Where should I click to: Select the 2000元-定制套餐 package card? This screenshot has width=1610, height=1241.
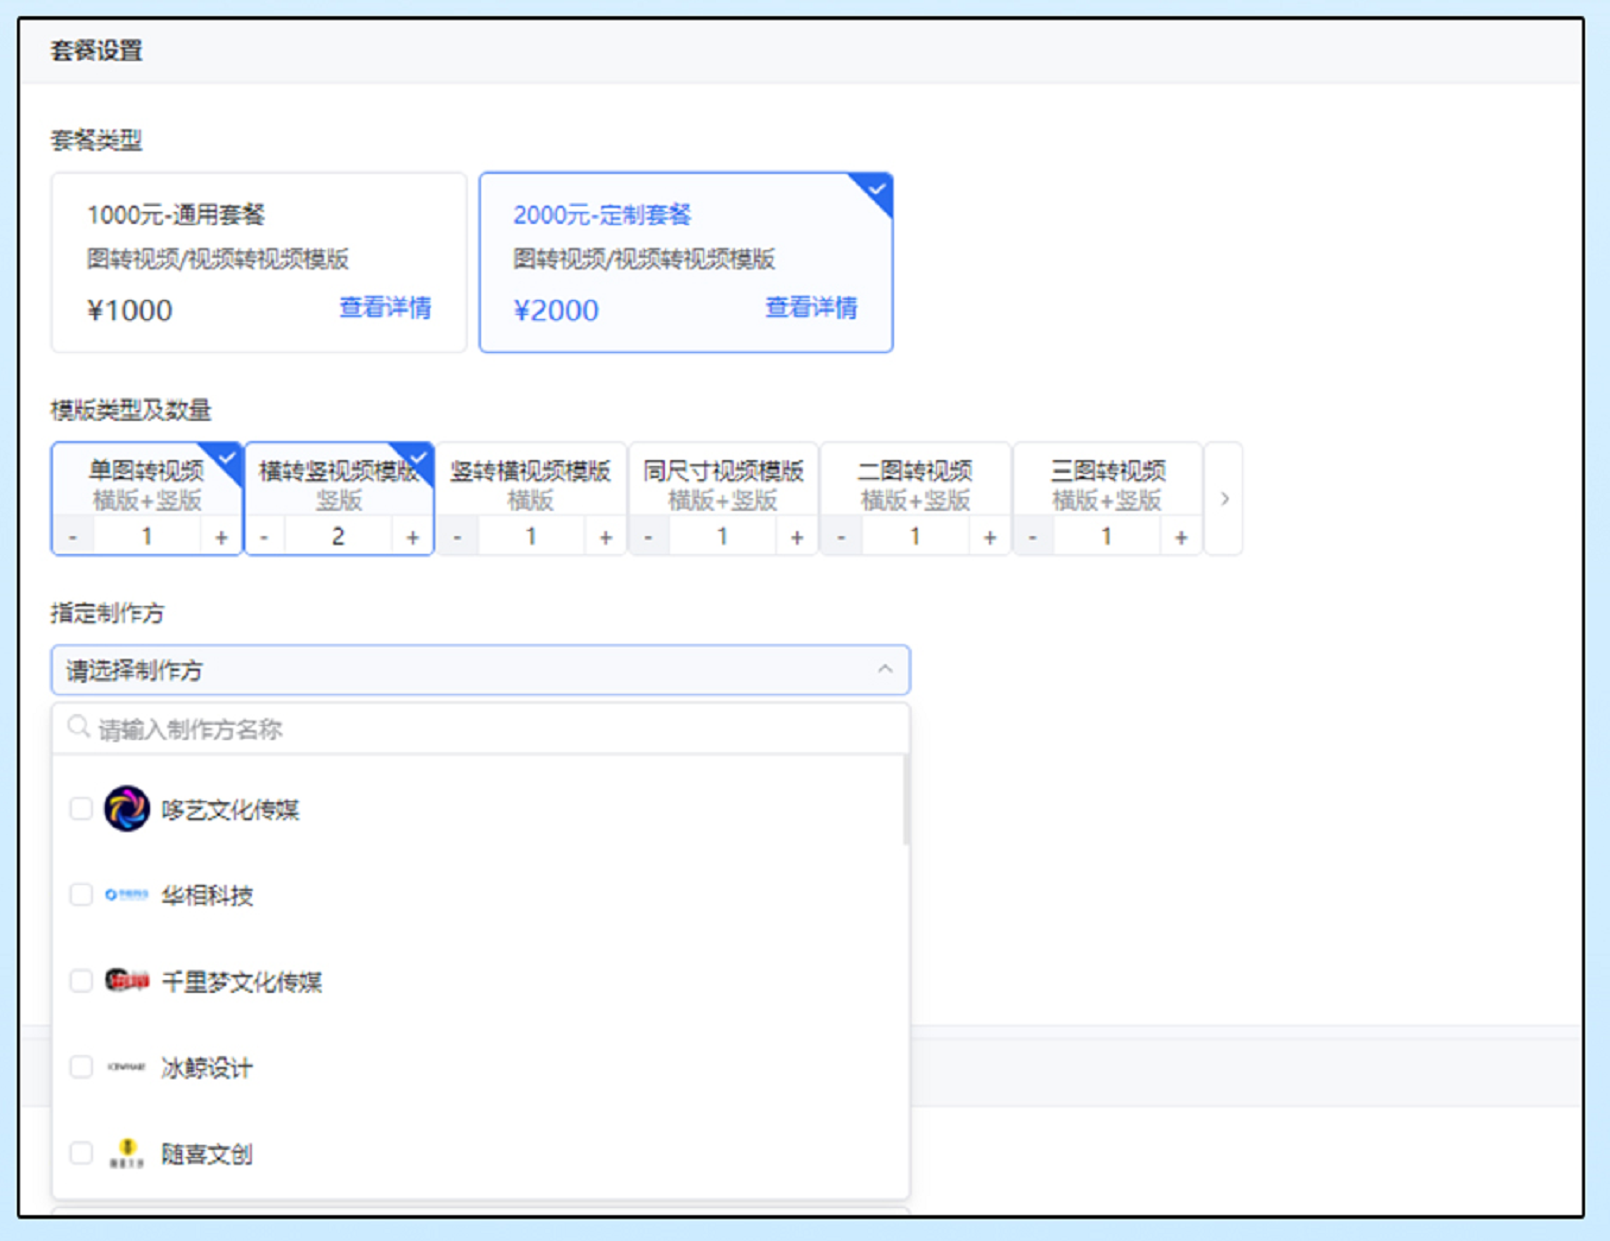coord(686,262)
